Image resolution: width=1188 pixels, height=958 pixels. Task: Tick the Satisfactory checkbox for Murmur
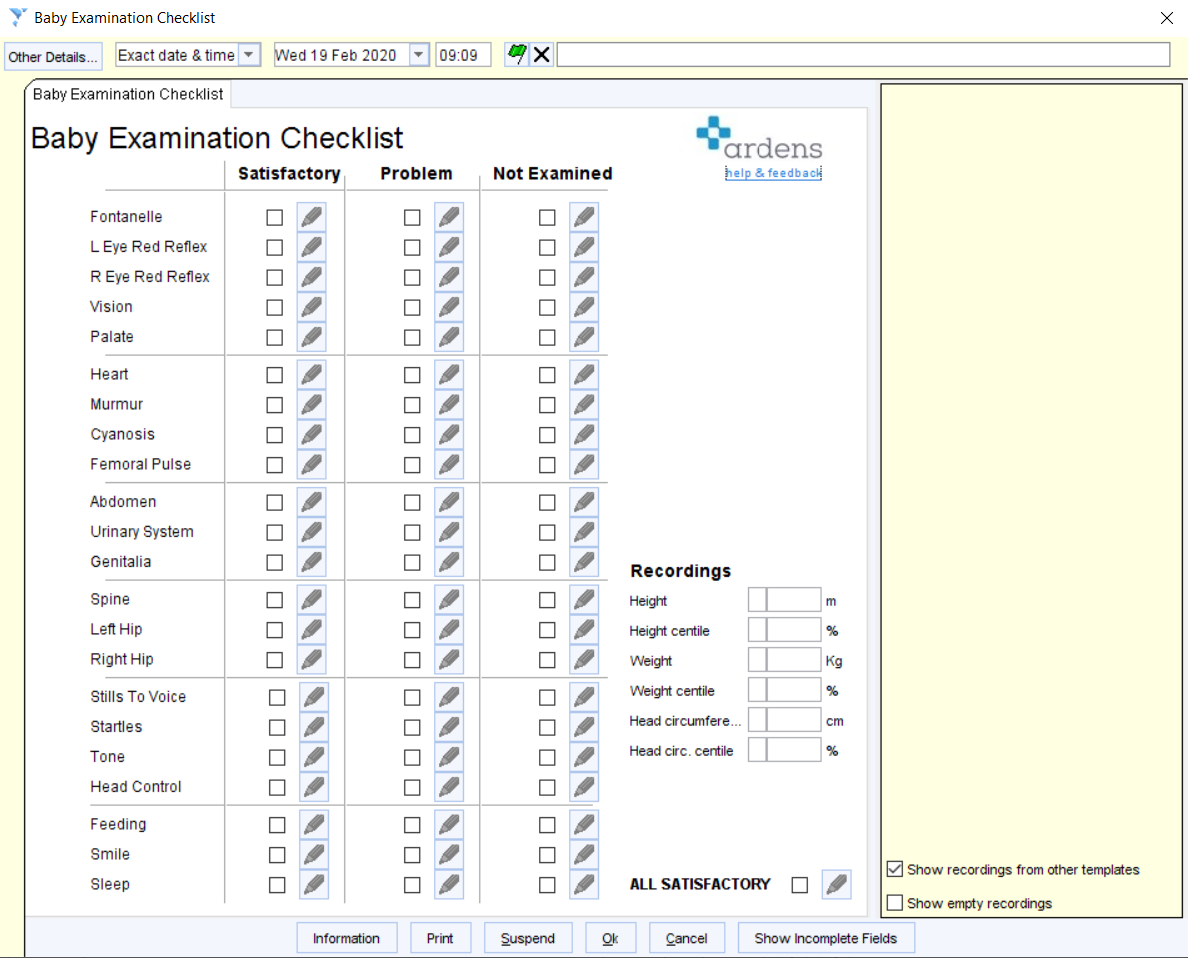point(274,404)
